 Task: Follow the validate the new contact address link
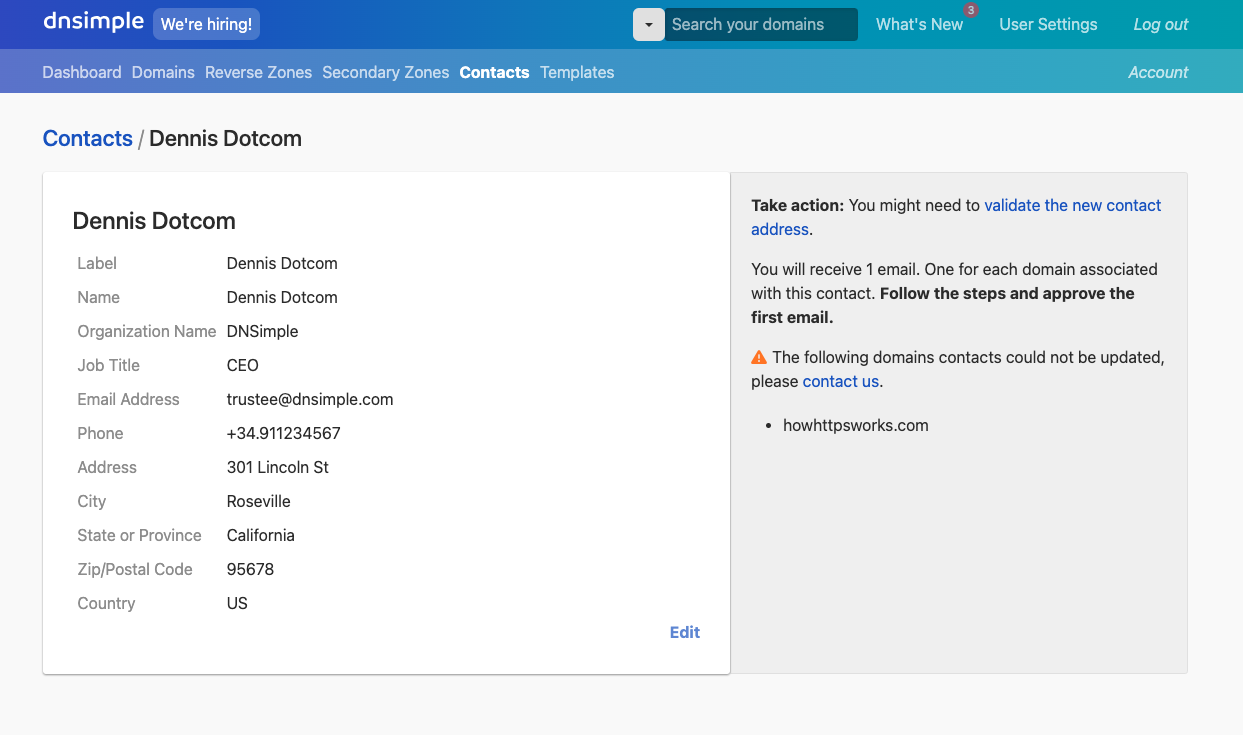(1072, 205)
